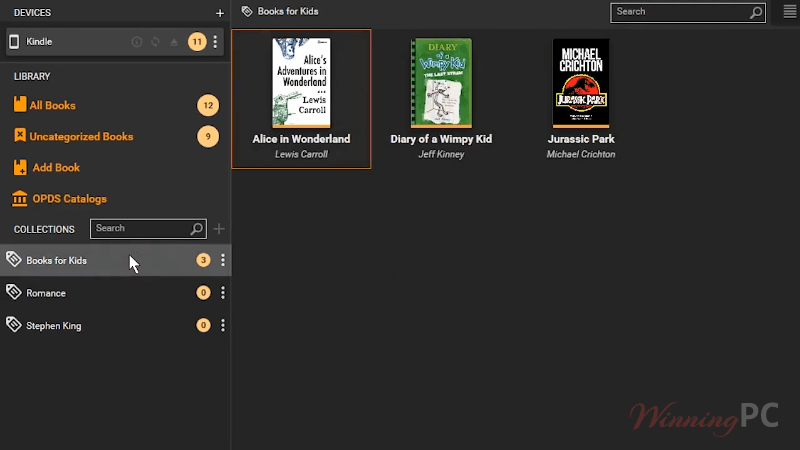Click Romance count badge 0
Viewport: 800px width, 450px height.
point(203,293)
